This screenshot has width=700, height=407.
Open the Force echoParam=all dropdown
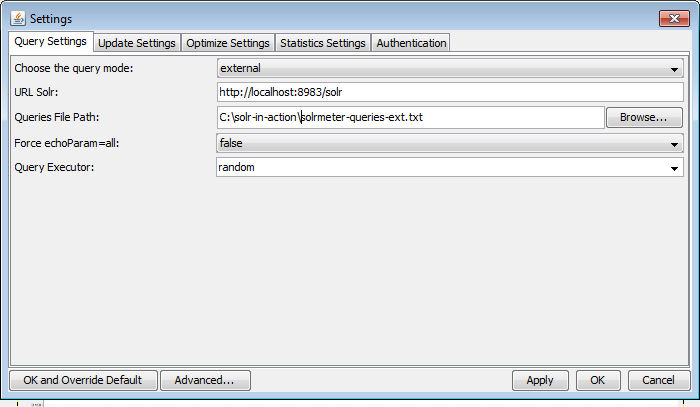pos(449,143)
